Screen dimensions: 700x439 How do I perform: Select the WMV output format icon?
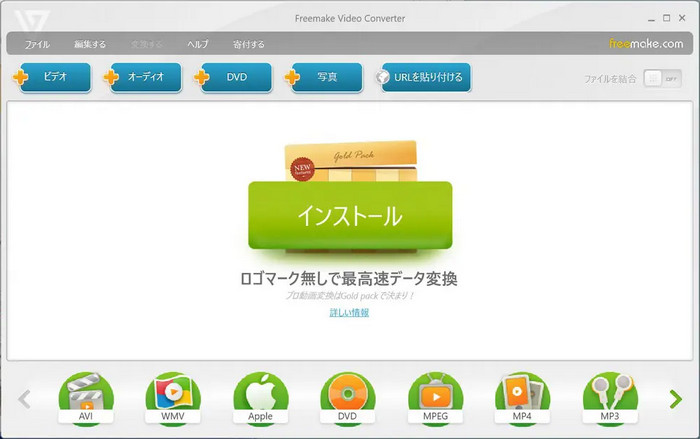[173, 398]
